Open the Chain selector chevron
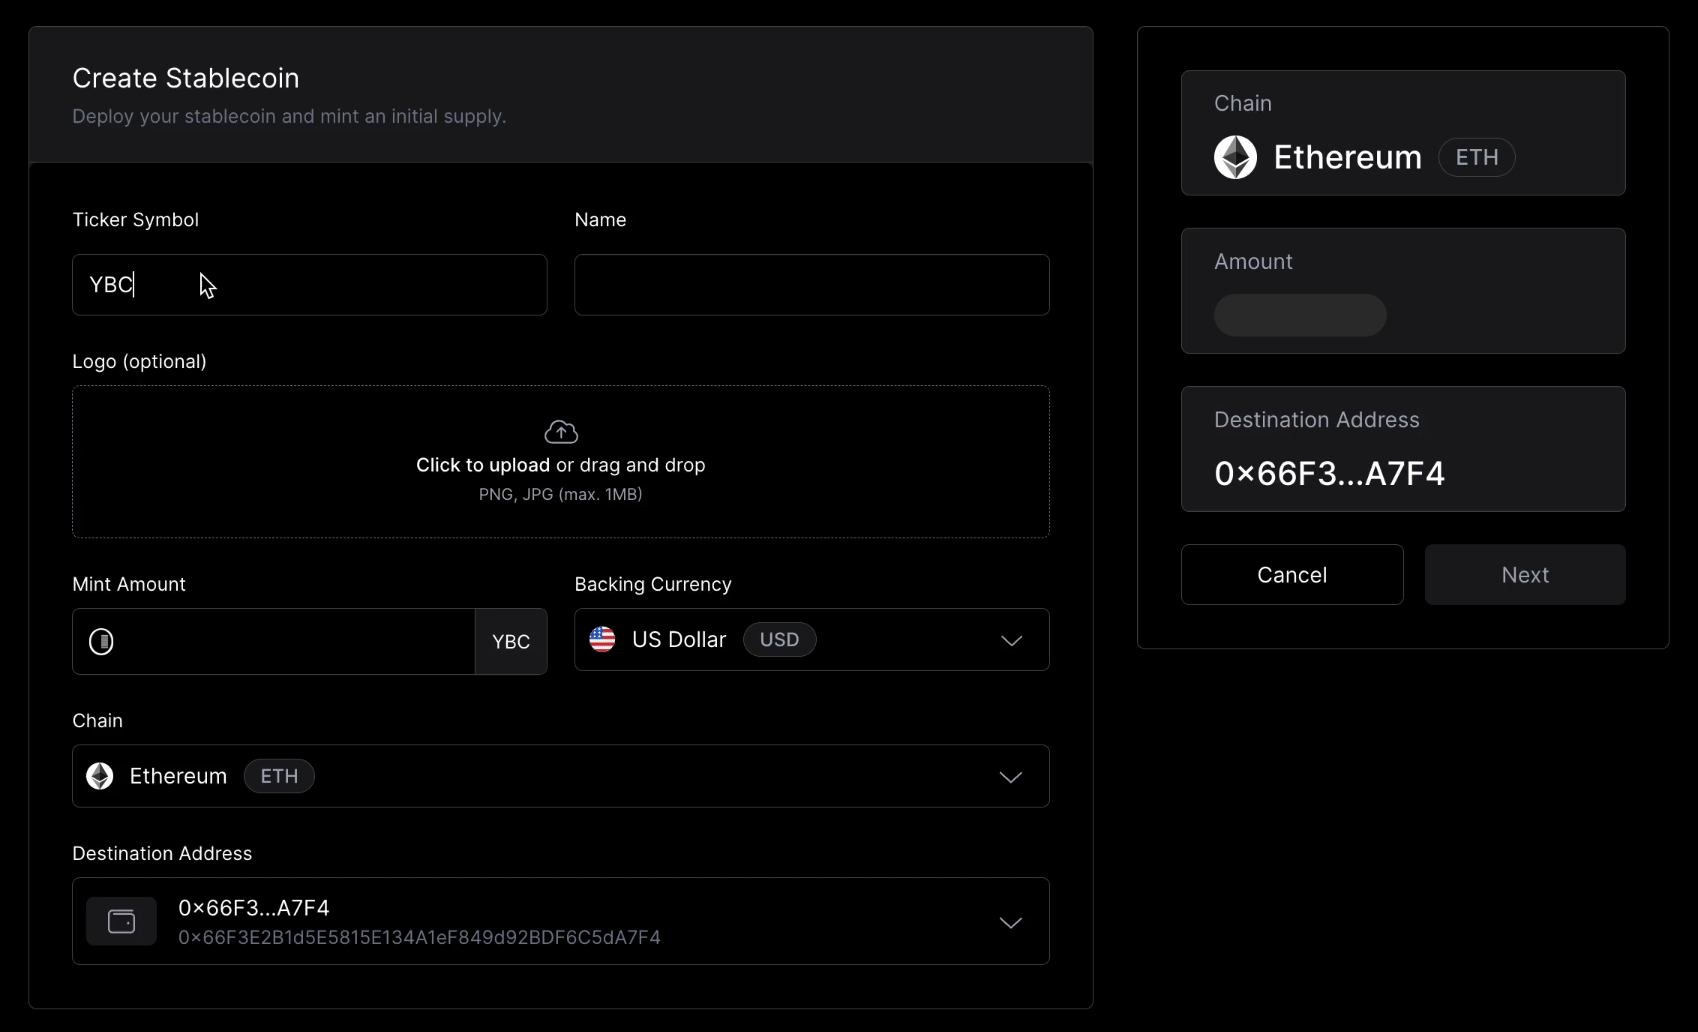Viewport: 1698px width, 1032px height. (1011, 777)
